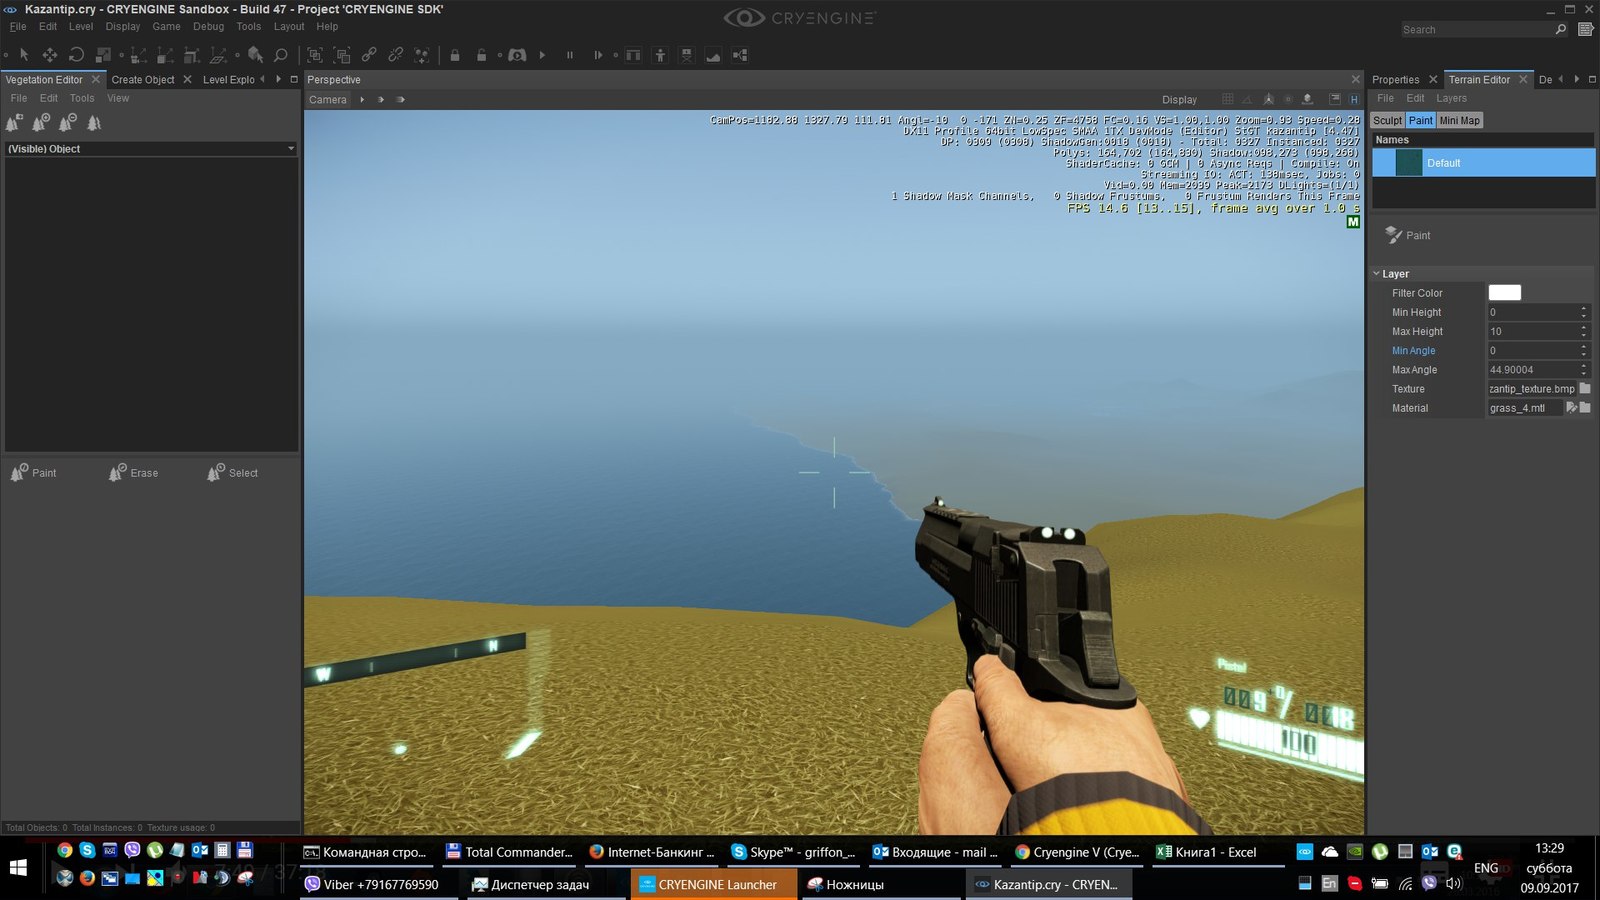Select the arrow selection tool in toolbar
The image size is (1600, 900).
tap(24, 55)
